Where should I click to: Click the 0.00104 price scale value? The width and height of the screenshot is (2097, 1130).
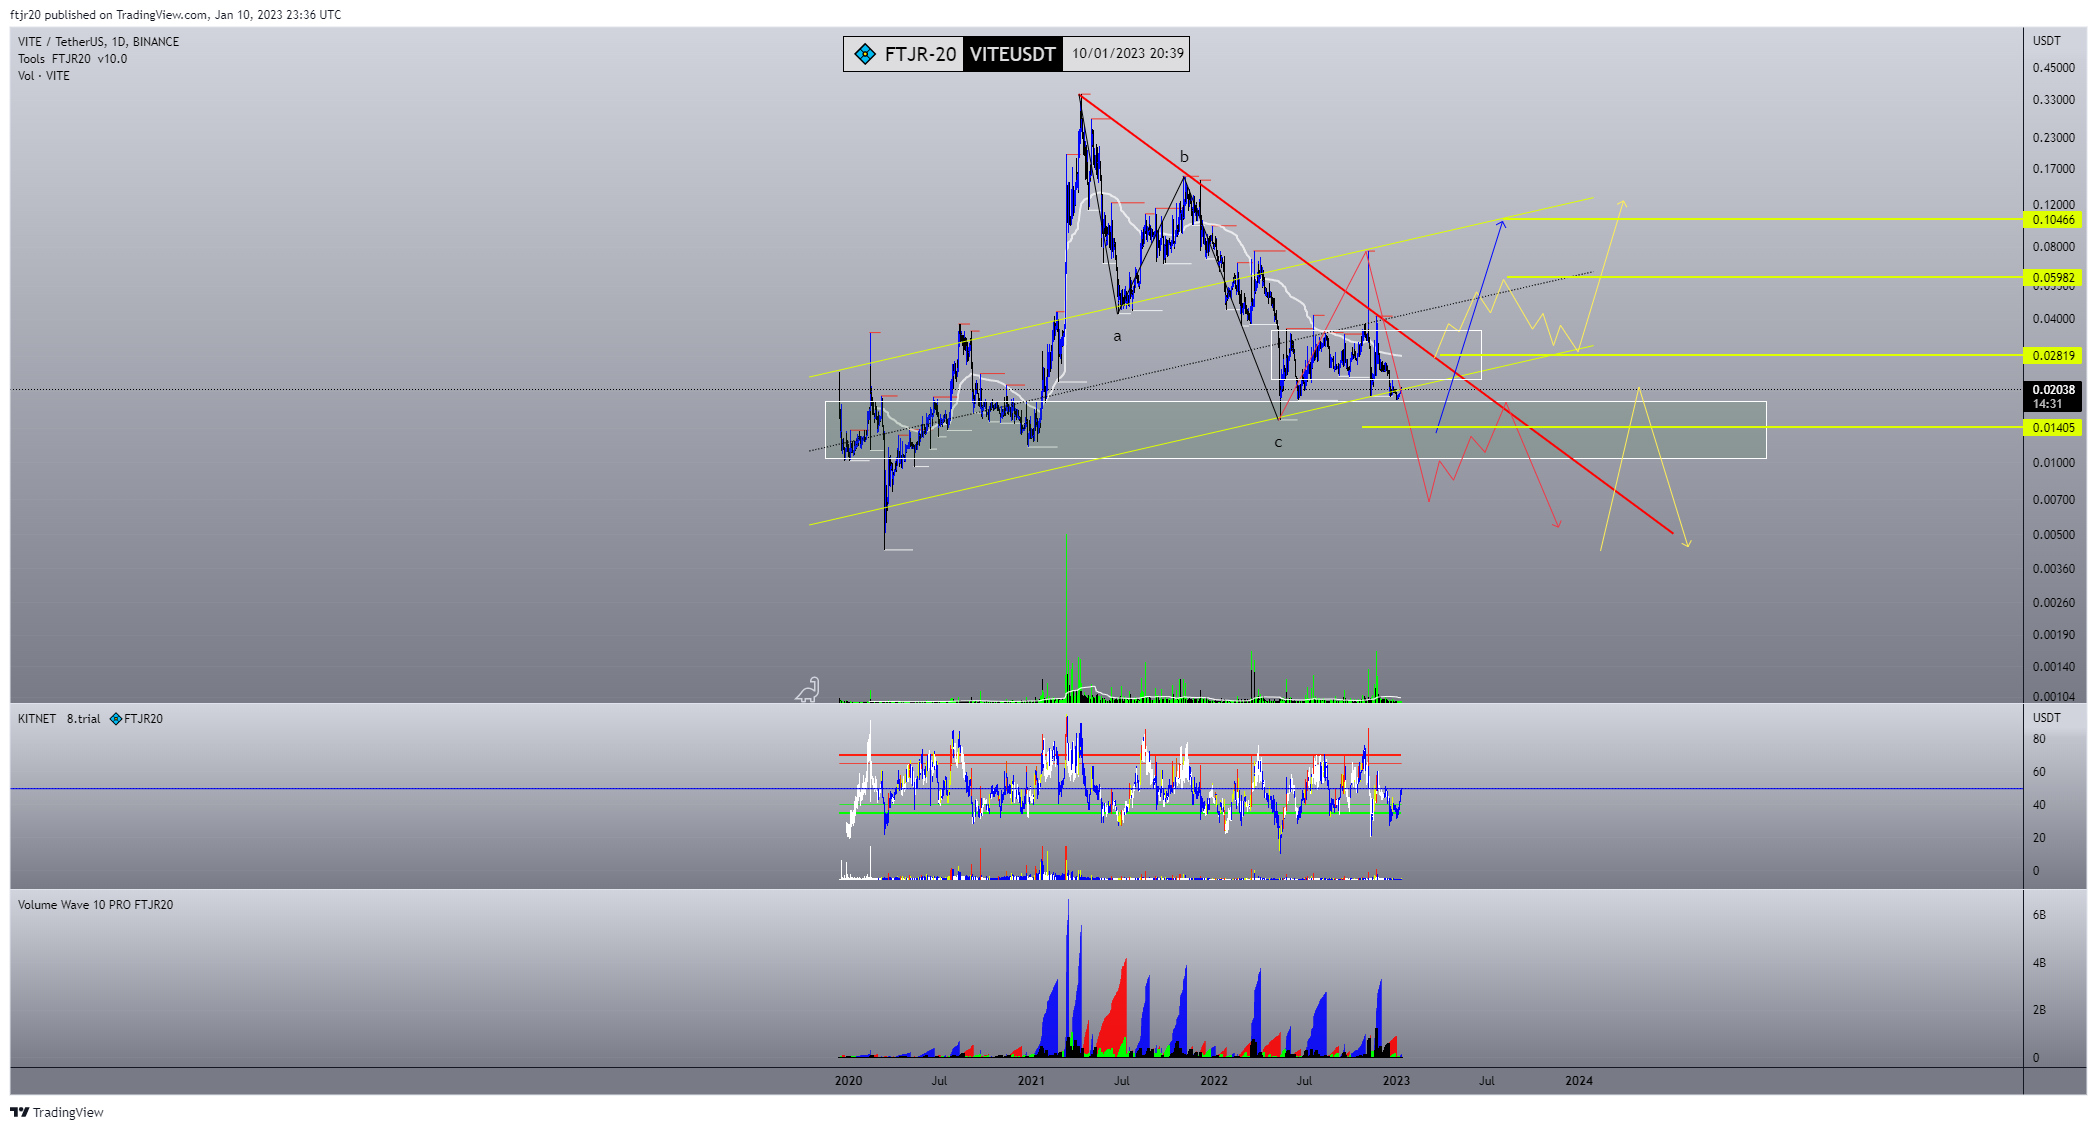(x=2053, y=697)
